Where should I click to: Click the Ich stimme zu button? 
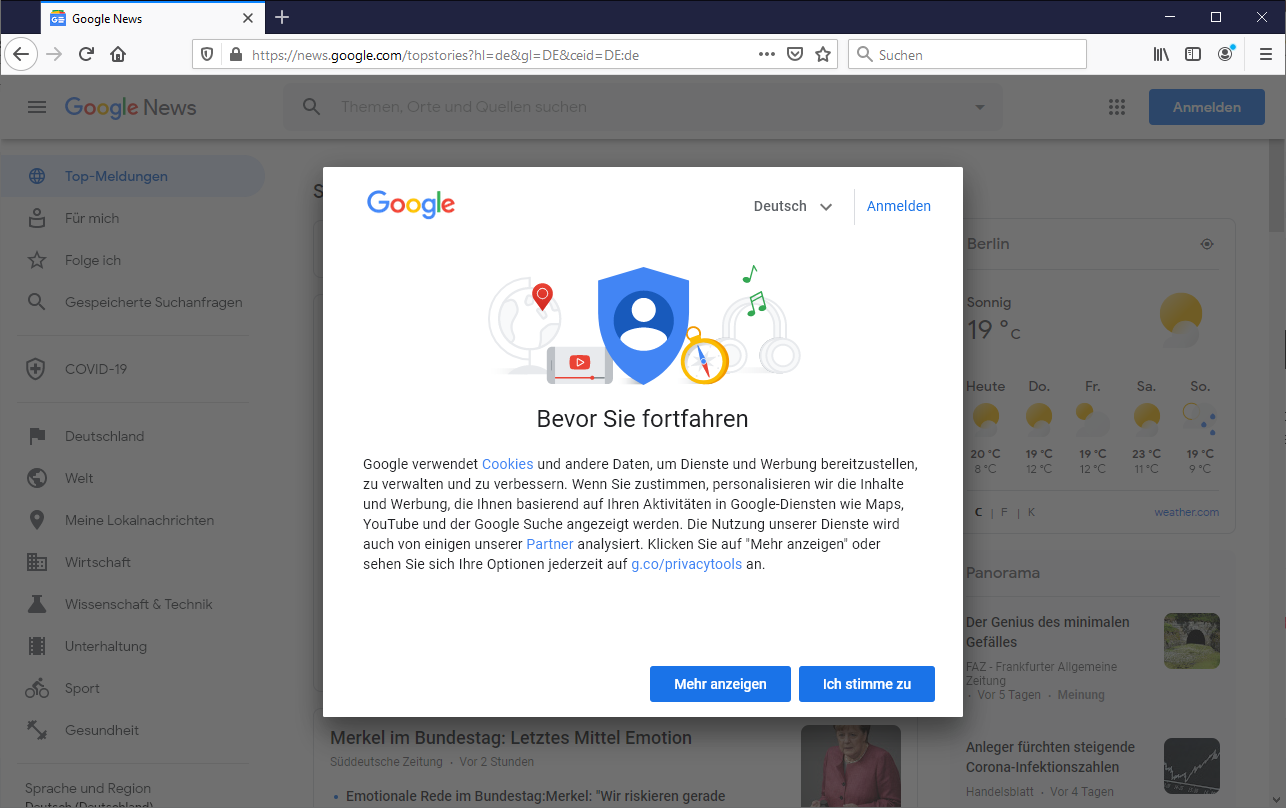867,684
